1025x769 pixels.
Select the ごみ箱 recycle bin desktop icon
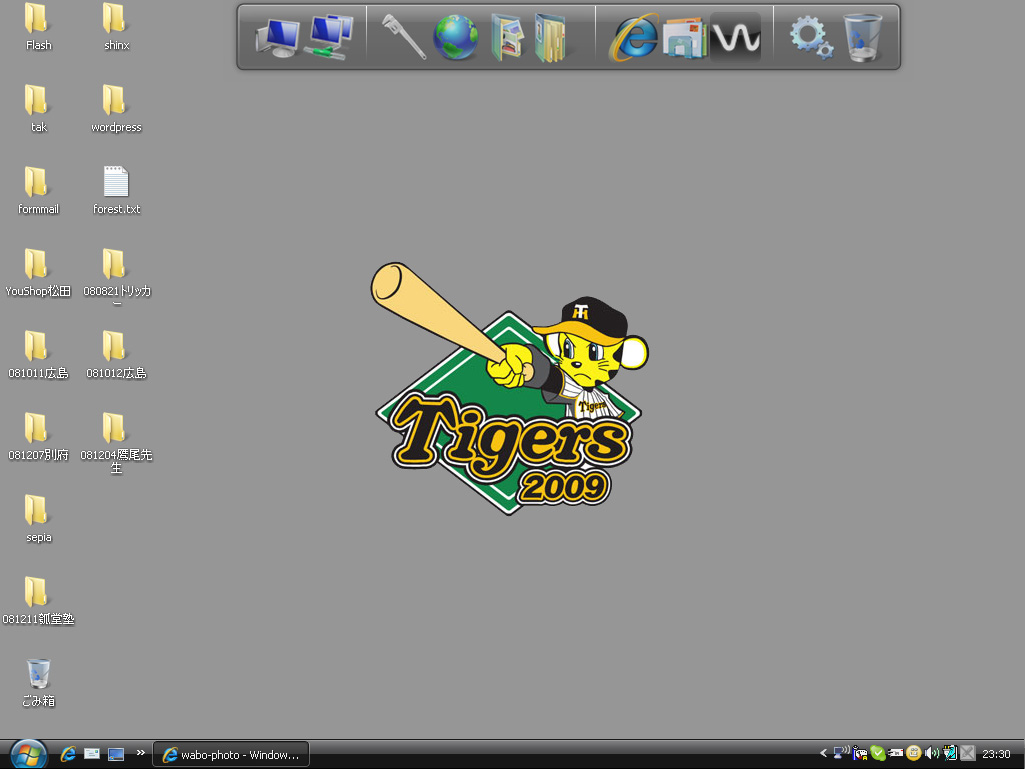(39, 683)
